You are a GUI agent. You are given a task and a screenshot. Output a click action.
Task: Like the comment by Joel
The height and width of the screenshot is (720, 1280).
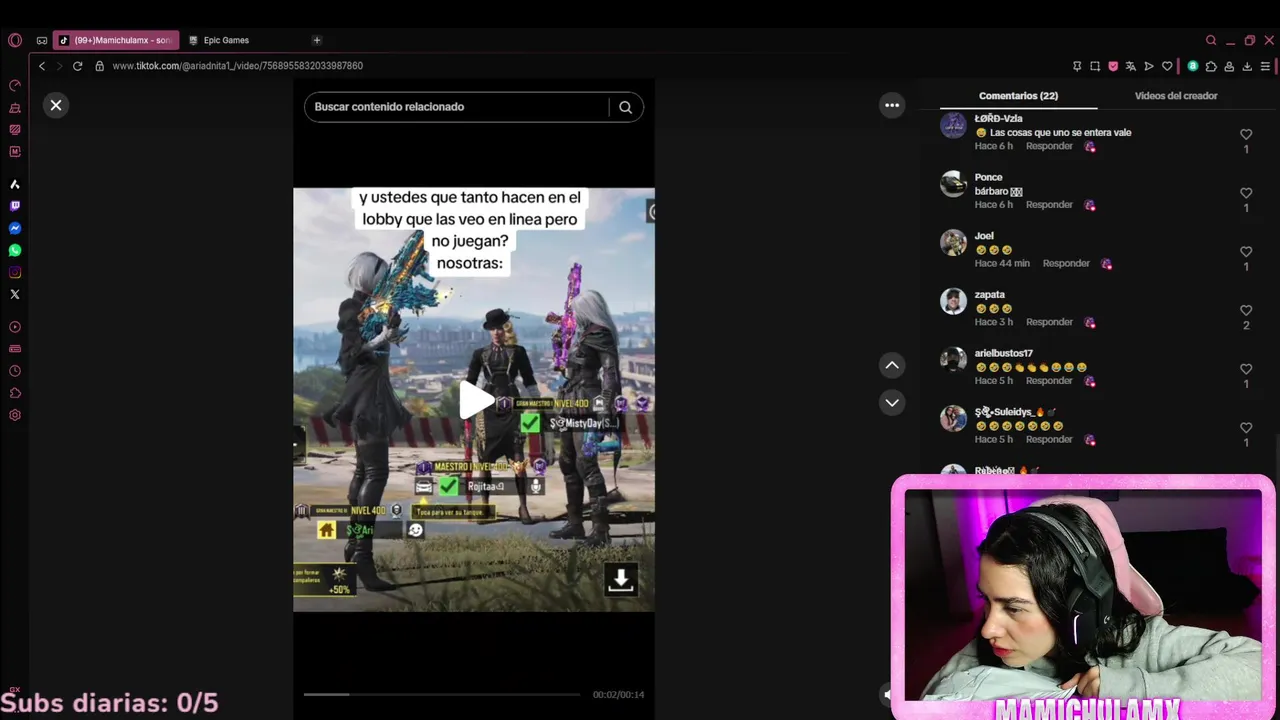pos(1246,252)
